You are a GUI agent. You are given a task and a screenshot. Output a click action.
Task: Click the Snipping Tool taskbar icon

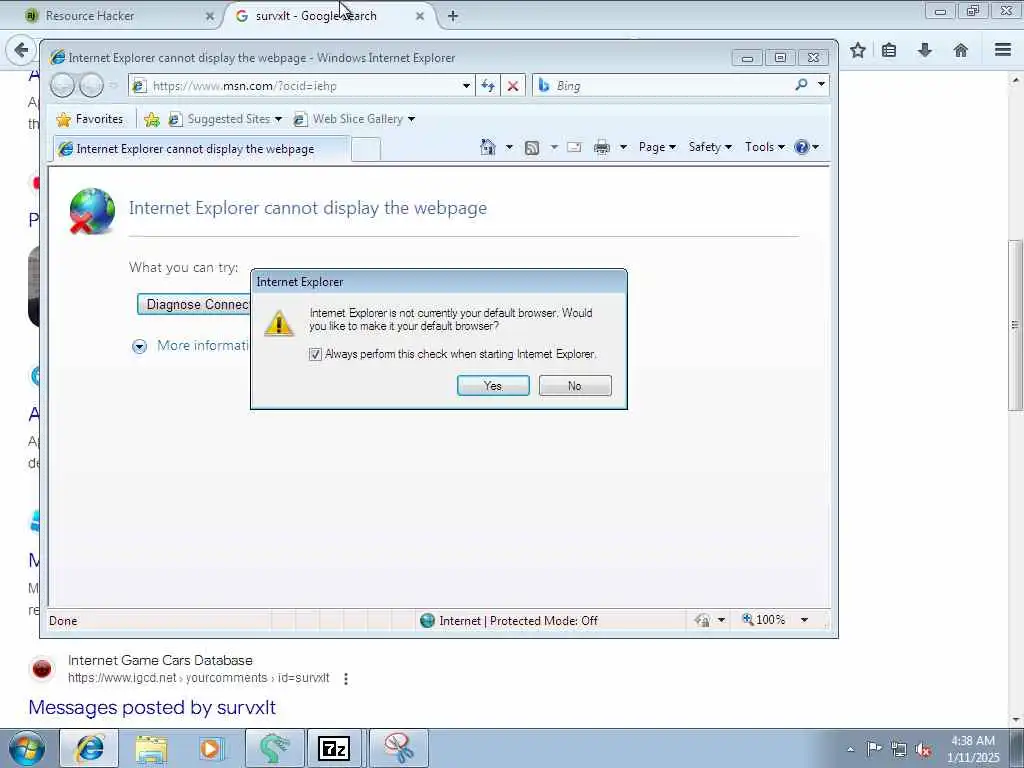click(398, 748)
